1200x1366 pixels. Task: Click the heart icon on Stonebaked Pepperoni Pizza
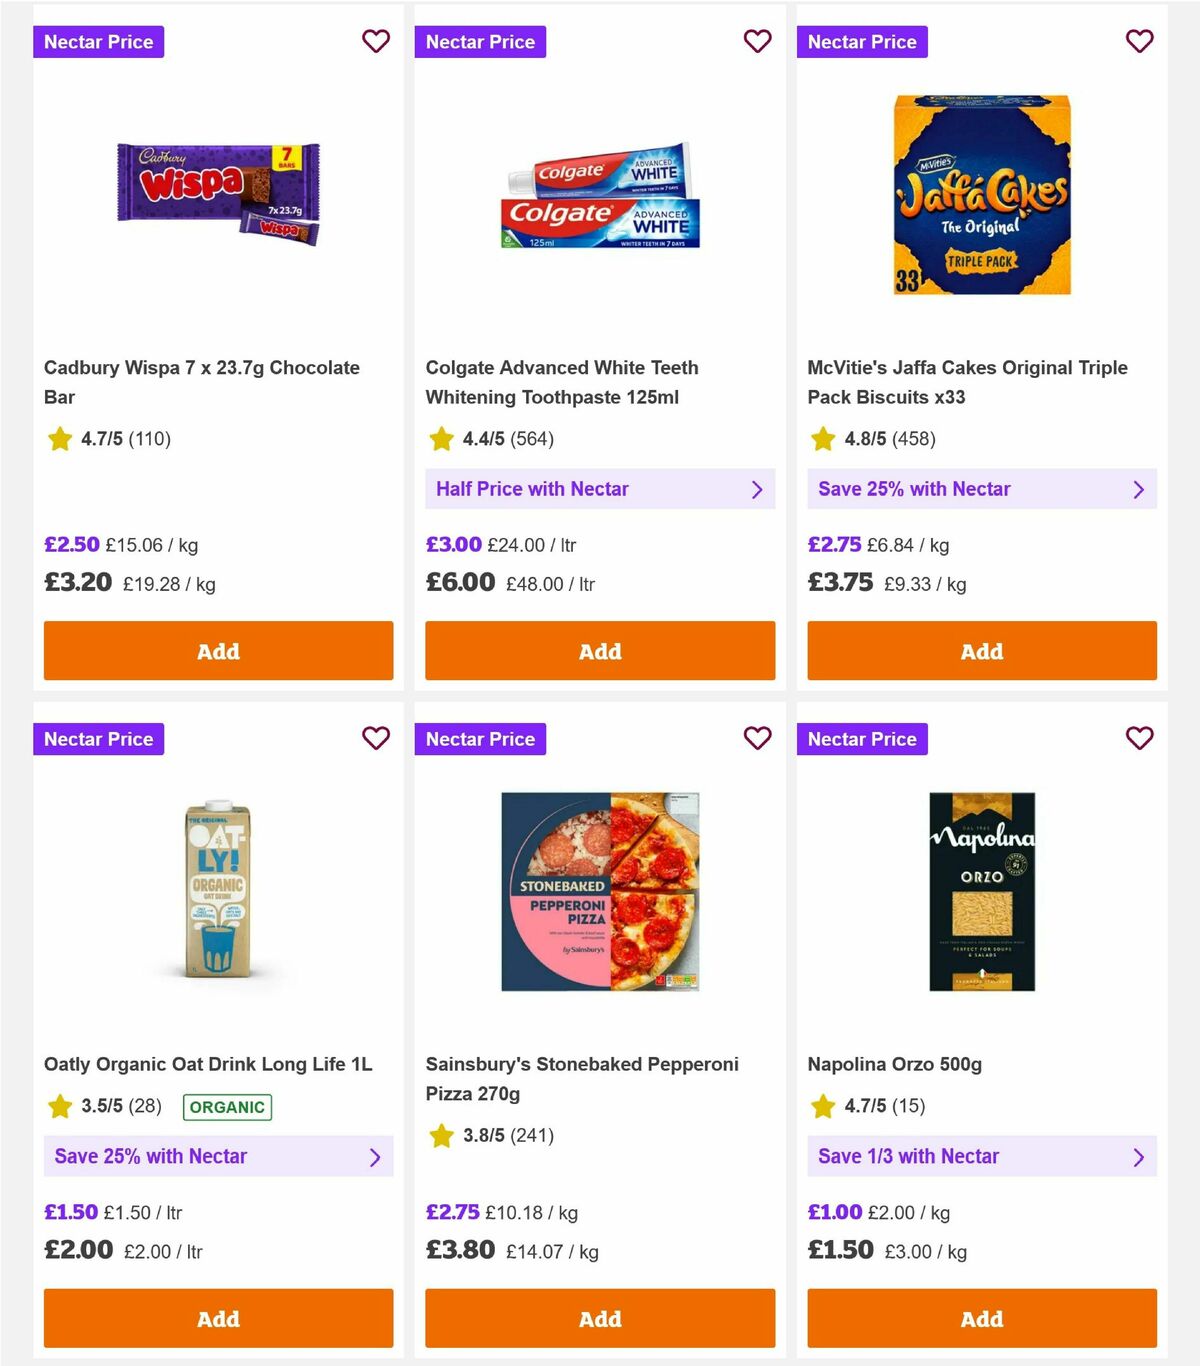tap(758, 738)
